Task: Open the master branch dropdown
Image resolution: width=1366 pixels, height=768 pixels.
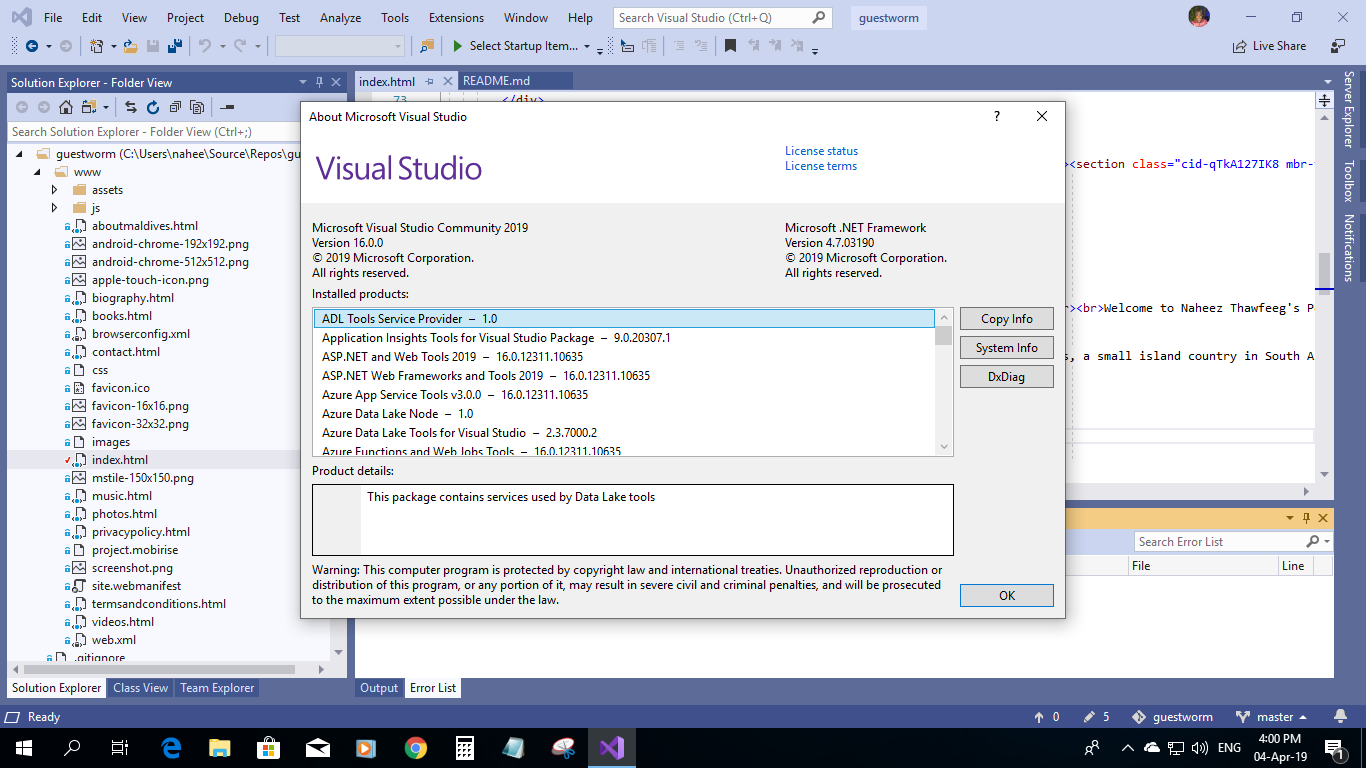Action: (x=1271, y=717)
